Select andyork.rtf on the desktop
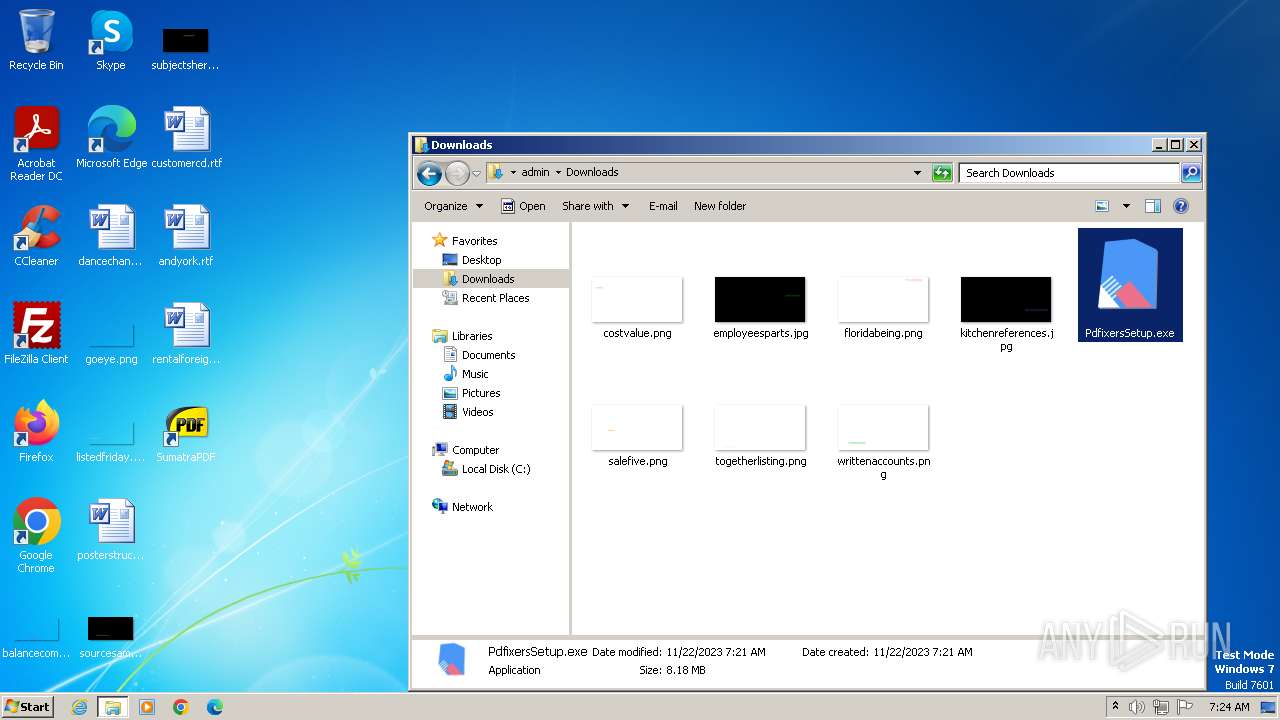Image resolution: width=1280 pixels, height=720 pixels. pyautogui.click(x=187, y=236)
